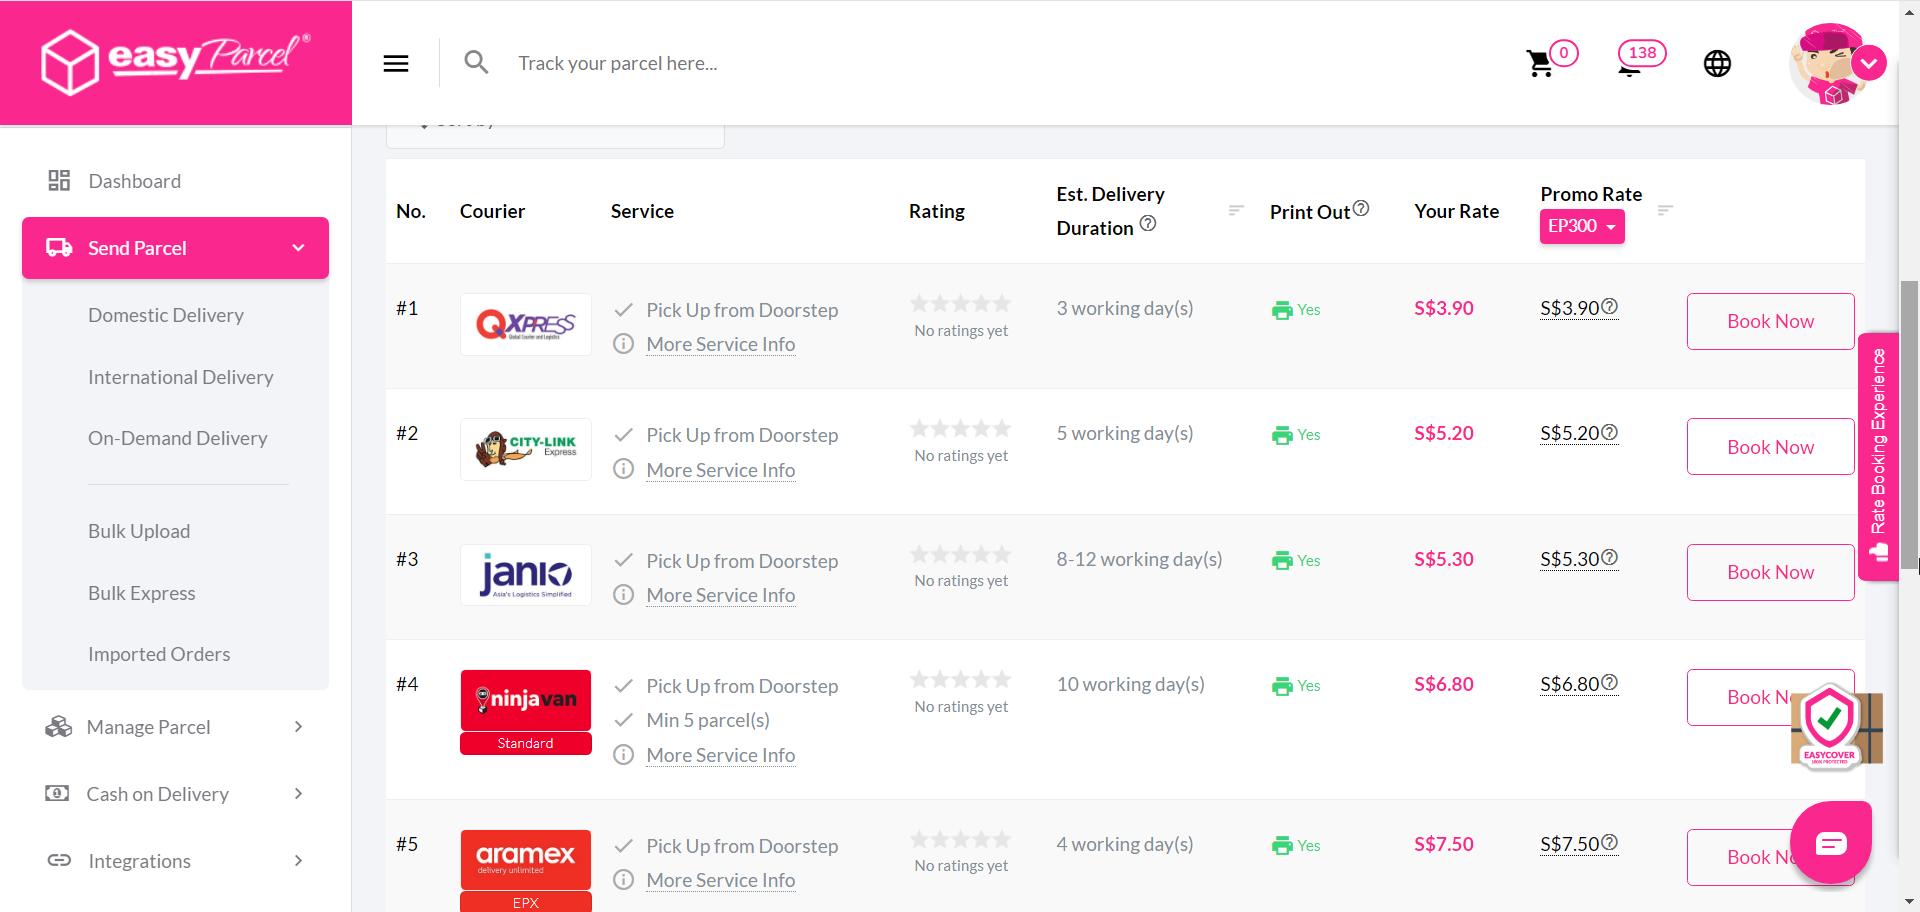This screenshot has height=912, width=1920.
Task: Go to Dashboard
Action: click(x=134, y=181)
